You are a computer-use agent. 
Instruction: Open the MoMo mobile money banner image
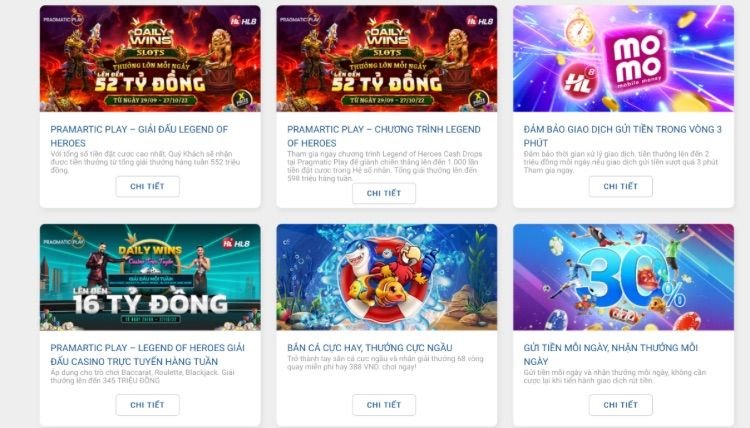pos(623,58)
